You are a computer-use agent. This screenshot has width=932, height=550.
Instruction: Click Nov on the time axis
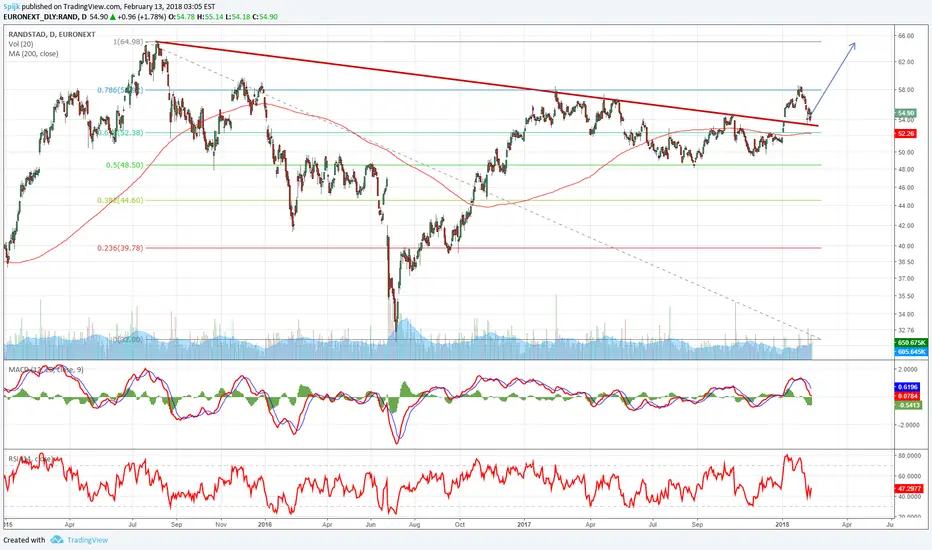pyautogui.click(x=221, y=524)
